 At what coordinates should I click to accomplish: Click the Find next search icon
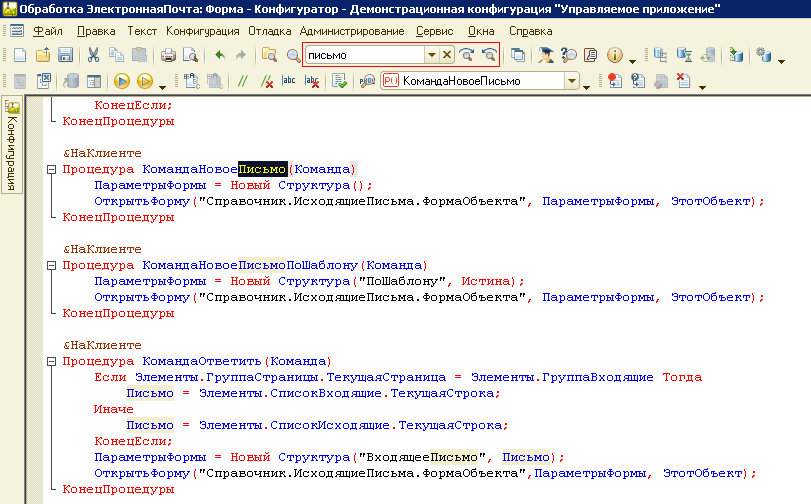pos(466,55)
